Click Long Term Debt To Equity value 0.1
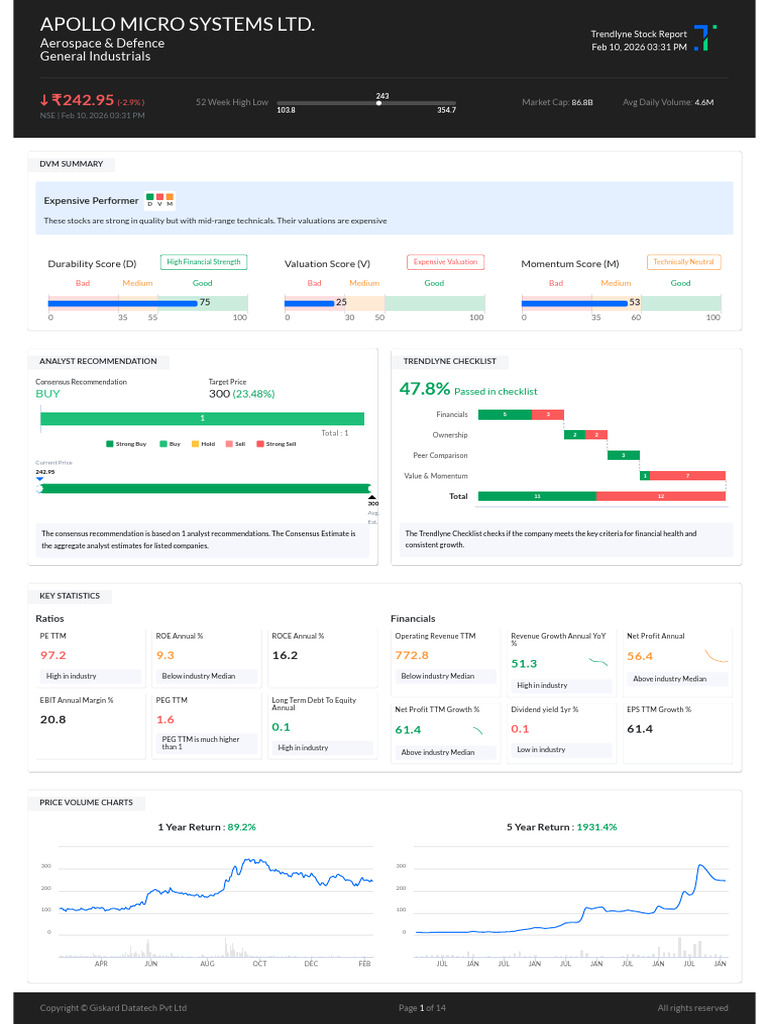The image size is (768, 1024). click(281, 728)
